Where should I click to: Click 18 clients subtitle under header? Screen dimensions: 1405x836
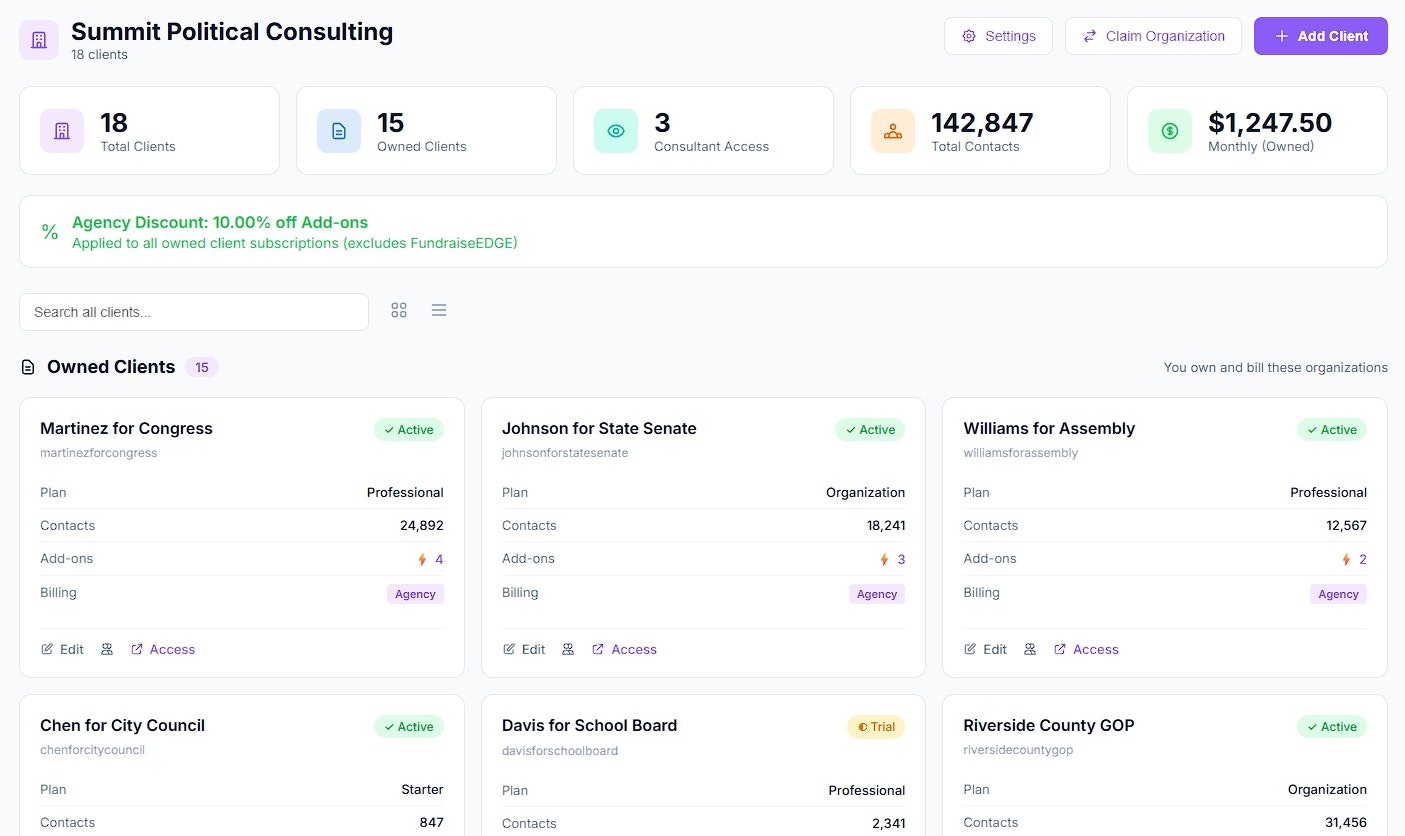(x=99, y=55)
